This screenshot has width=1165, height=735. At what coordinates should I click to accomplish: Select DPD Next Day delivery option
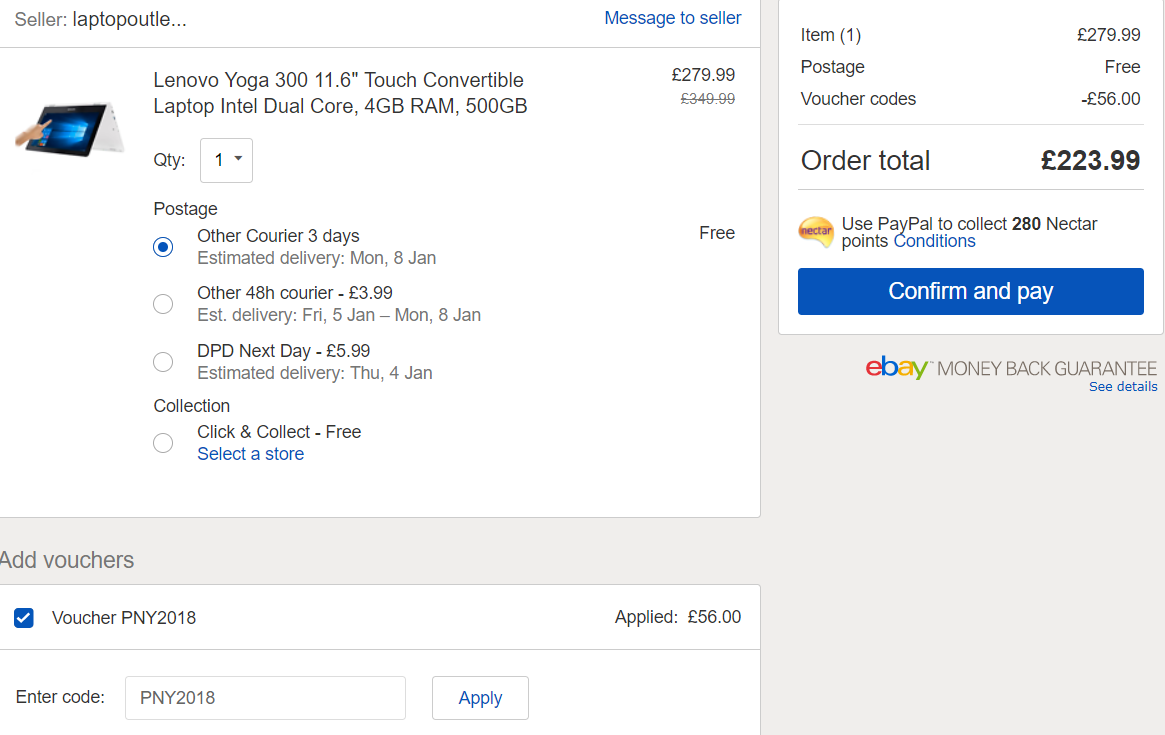click(163, 362)
